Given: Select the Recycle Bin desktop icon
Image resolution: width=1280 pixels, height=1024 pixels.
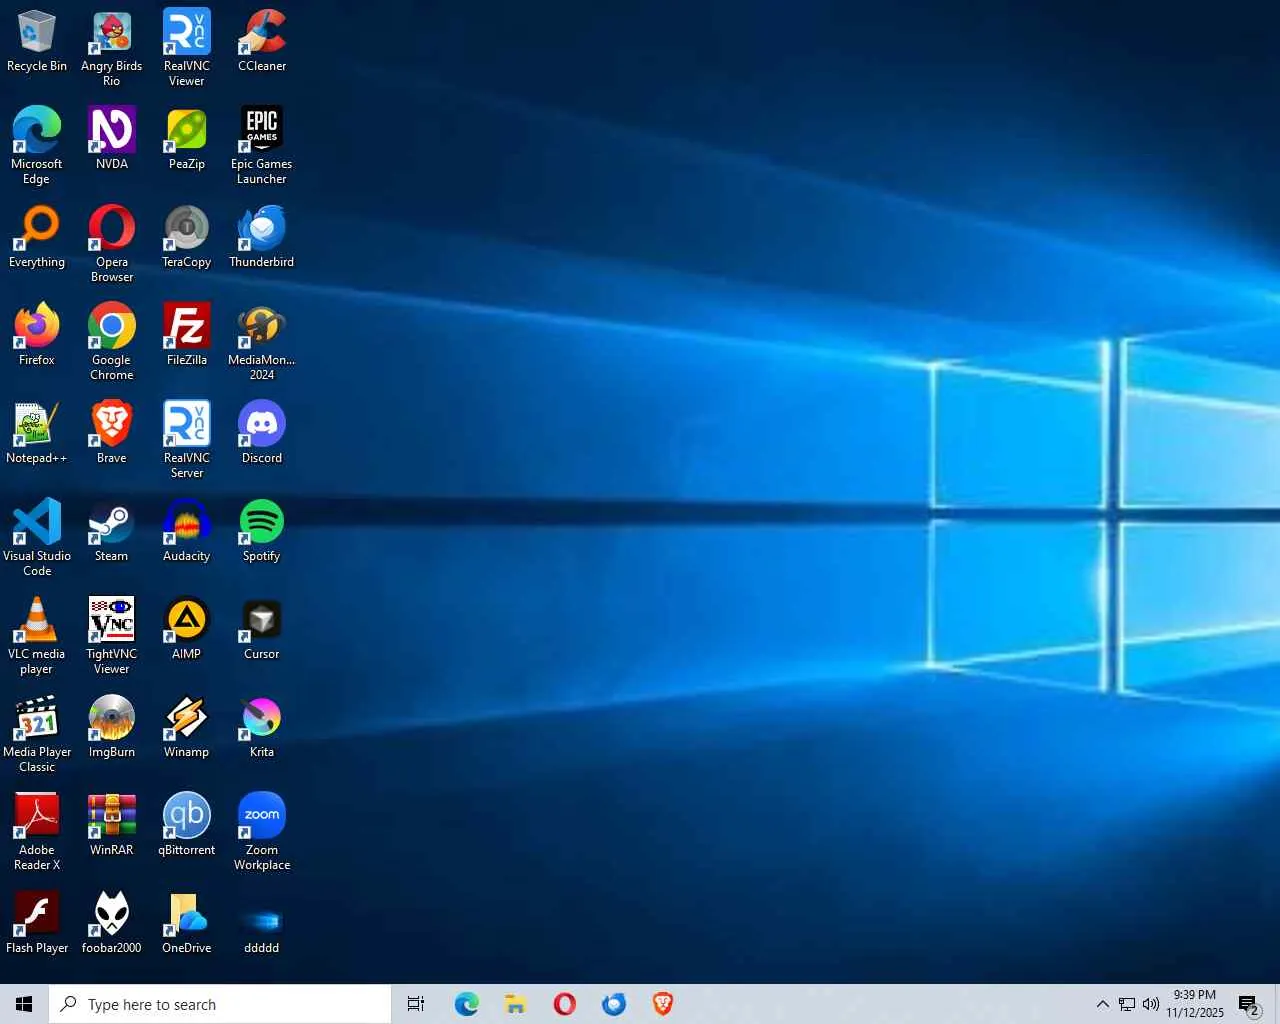Looking at the screenshot, I should point(37,40).
